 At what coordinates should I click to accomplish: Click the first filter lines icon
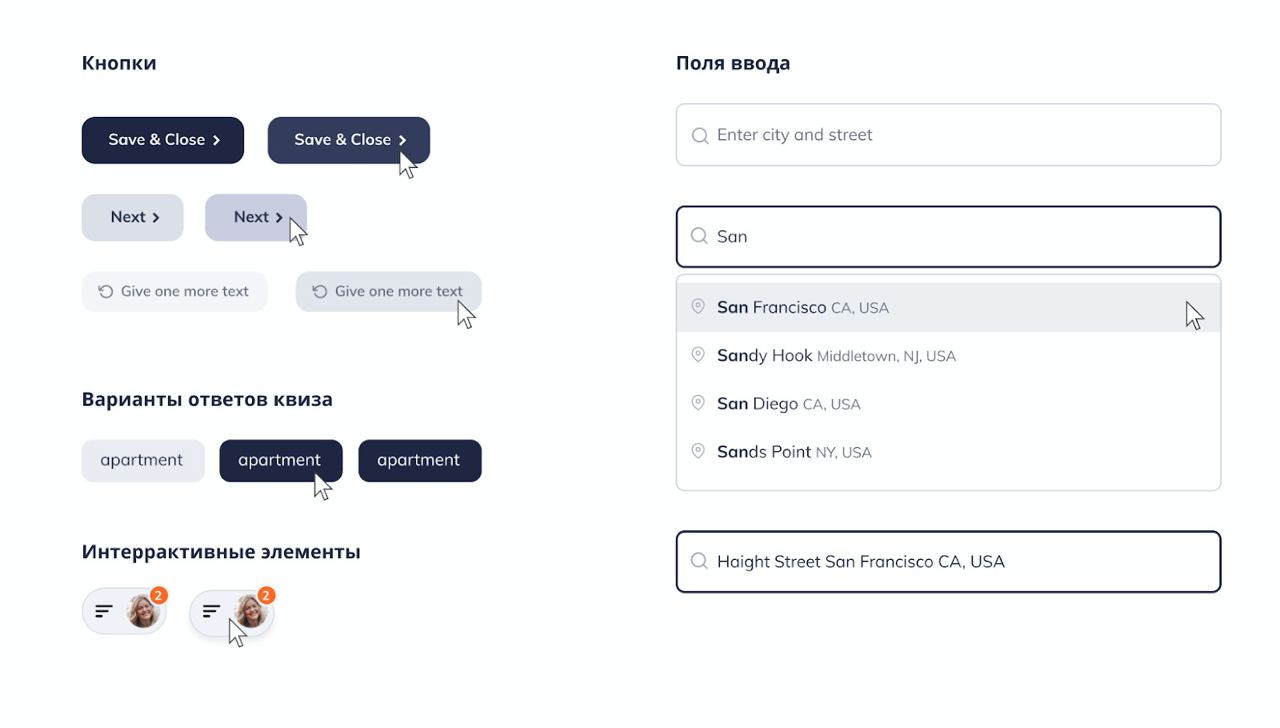click(x=104, y=611)
